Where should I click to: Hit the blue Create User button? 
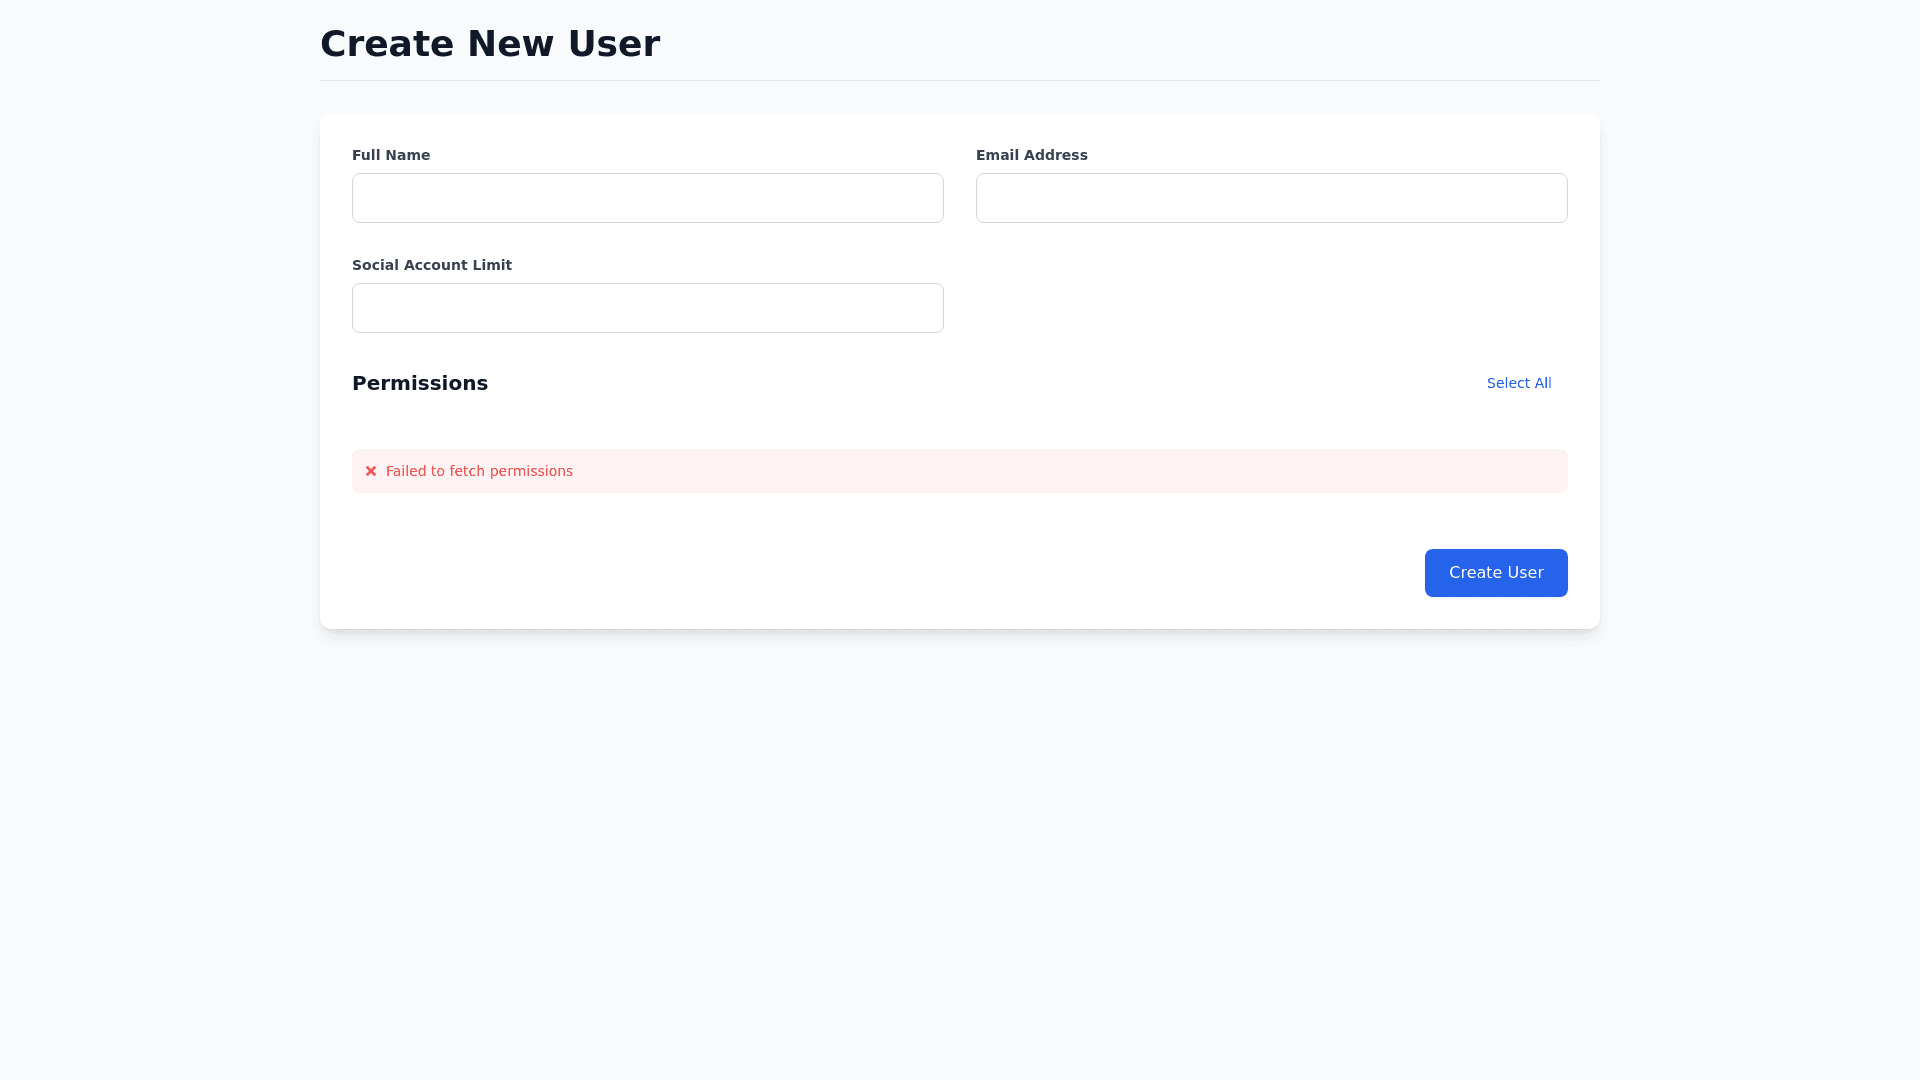tap(1495, 573)
